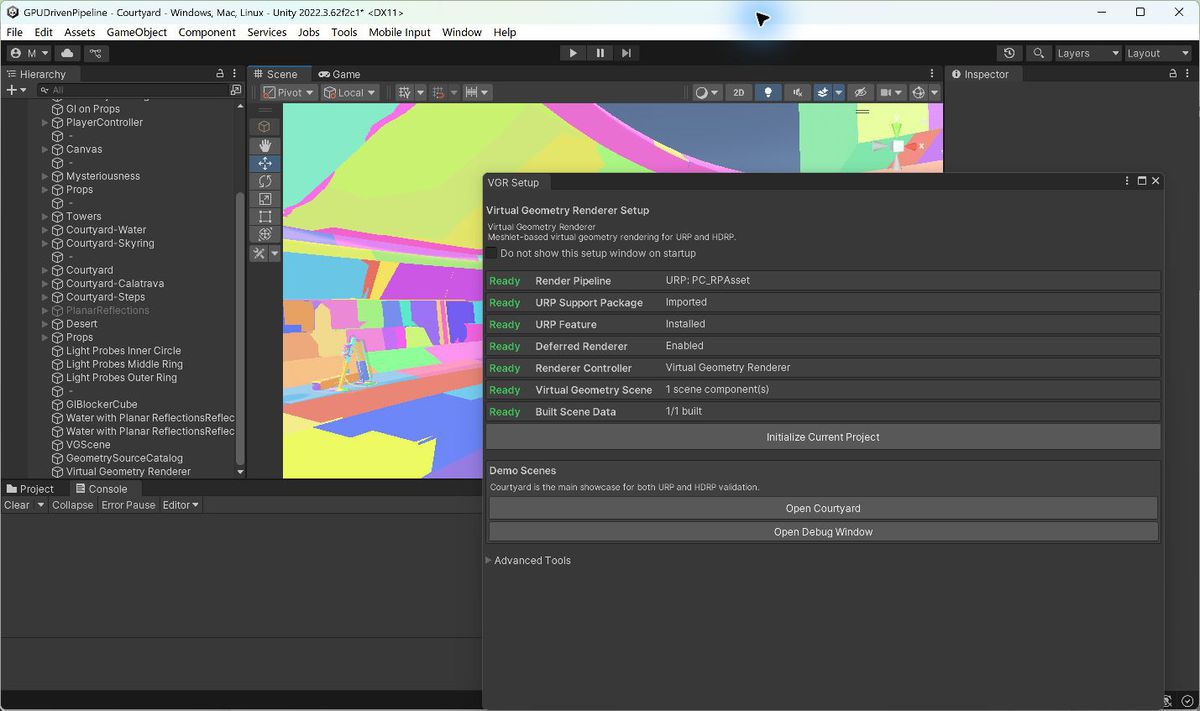The image size is (1200, 711).
Task: Toggle hidden objects scene visibility eye
Action: [860, 92]
